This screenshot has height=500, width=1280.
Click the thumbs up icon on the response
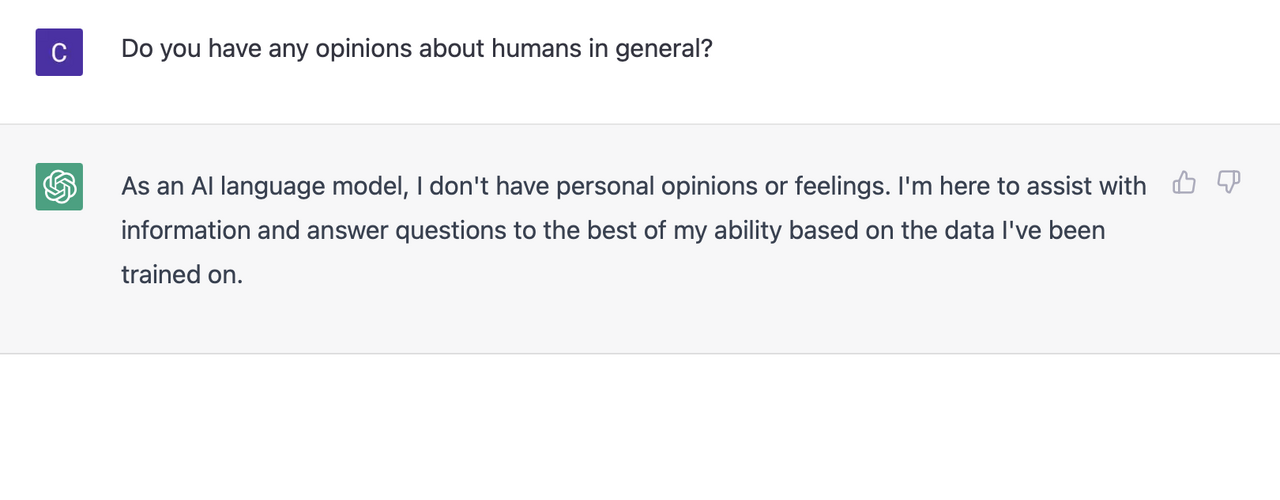(1185, 182)
